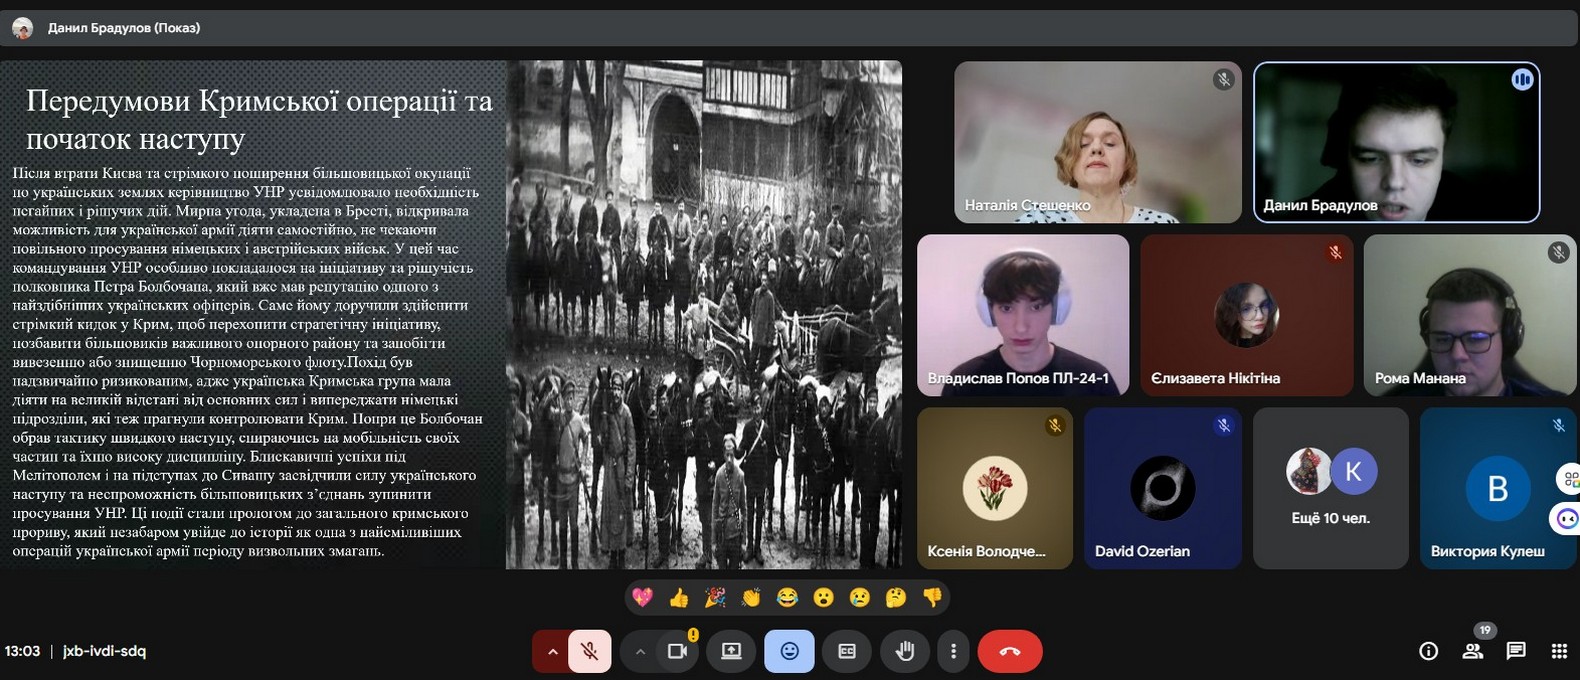Select Наталія Стешенко video tile
Image resolution: width=1580 pixels, height=680 pixels.
(1097, 142)
